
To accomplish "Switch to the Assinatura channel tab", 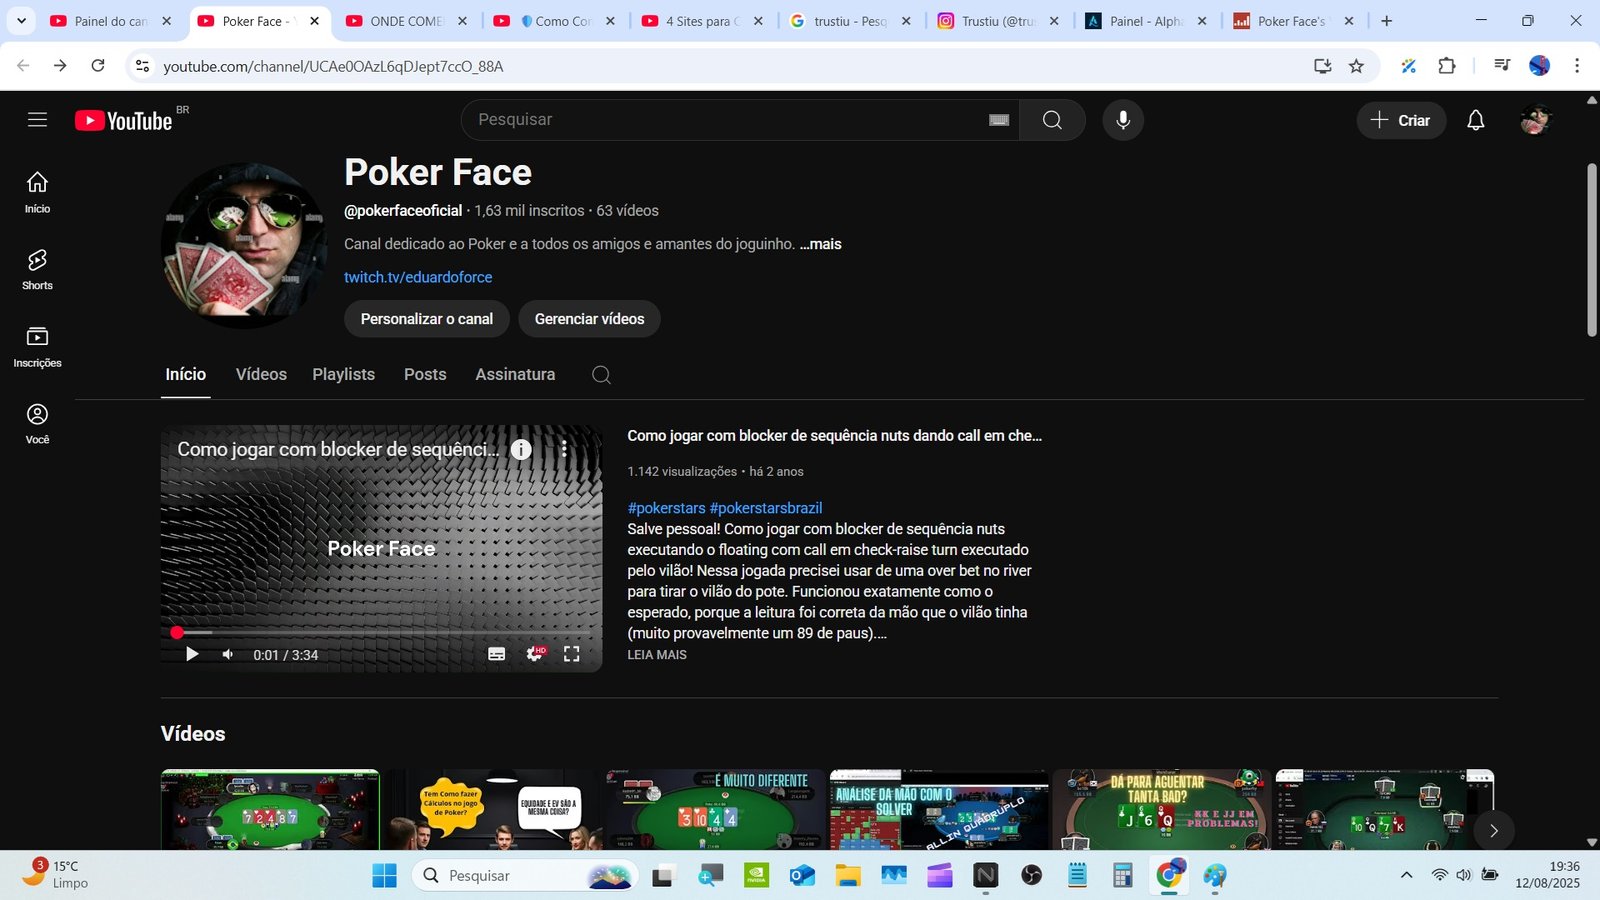I will [515, 374].
